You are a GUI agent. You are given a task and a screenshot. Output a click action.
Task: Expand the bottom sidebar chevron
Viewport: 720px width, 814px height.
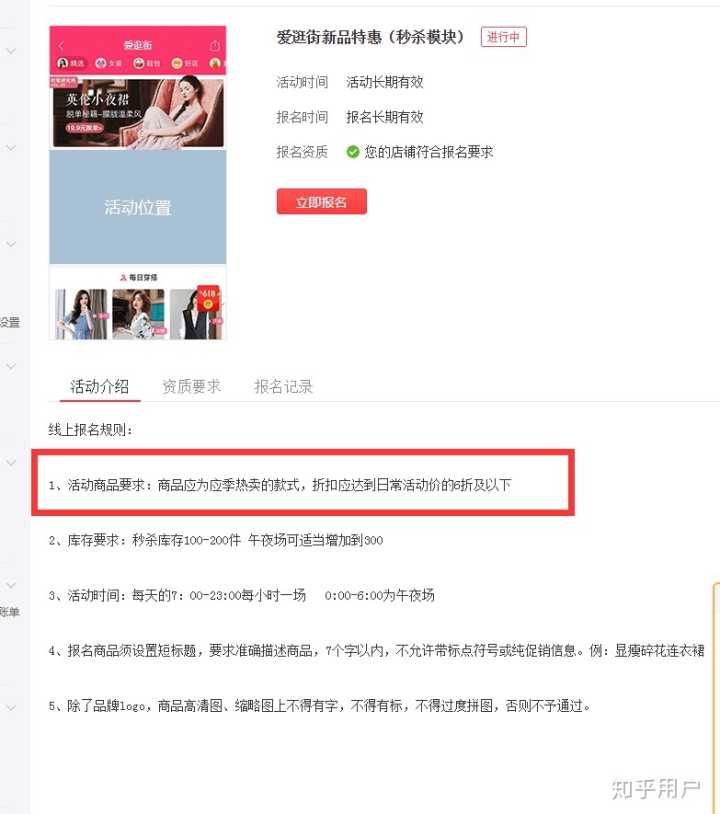(x=11, y=708)
